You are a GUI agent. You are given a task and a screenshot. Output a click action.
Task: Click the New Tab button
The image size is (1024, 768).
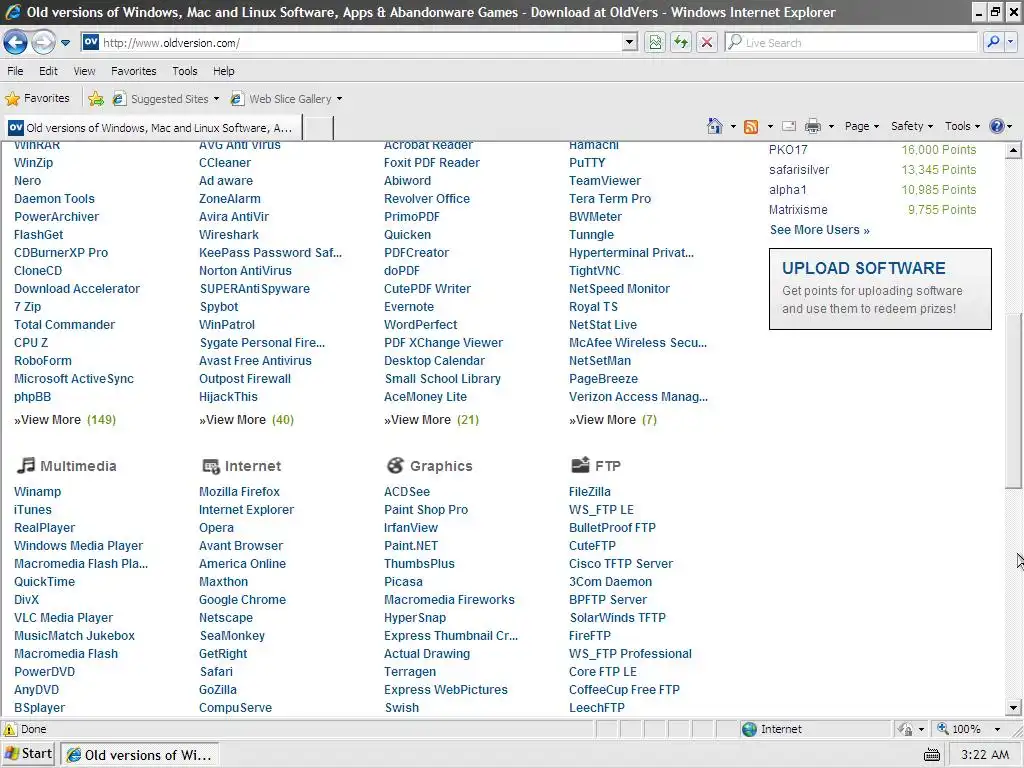click(x=318, y=127)
